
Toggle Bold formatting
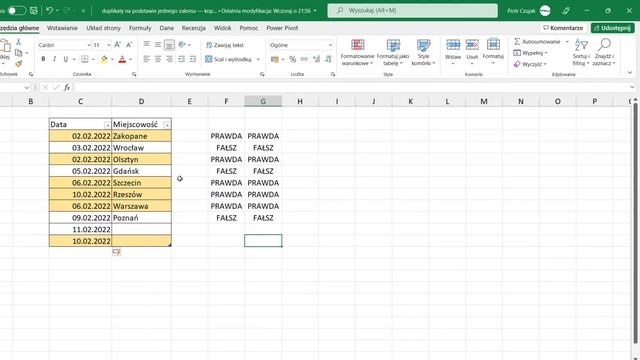tap(43, 59)
